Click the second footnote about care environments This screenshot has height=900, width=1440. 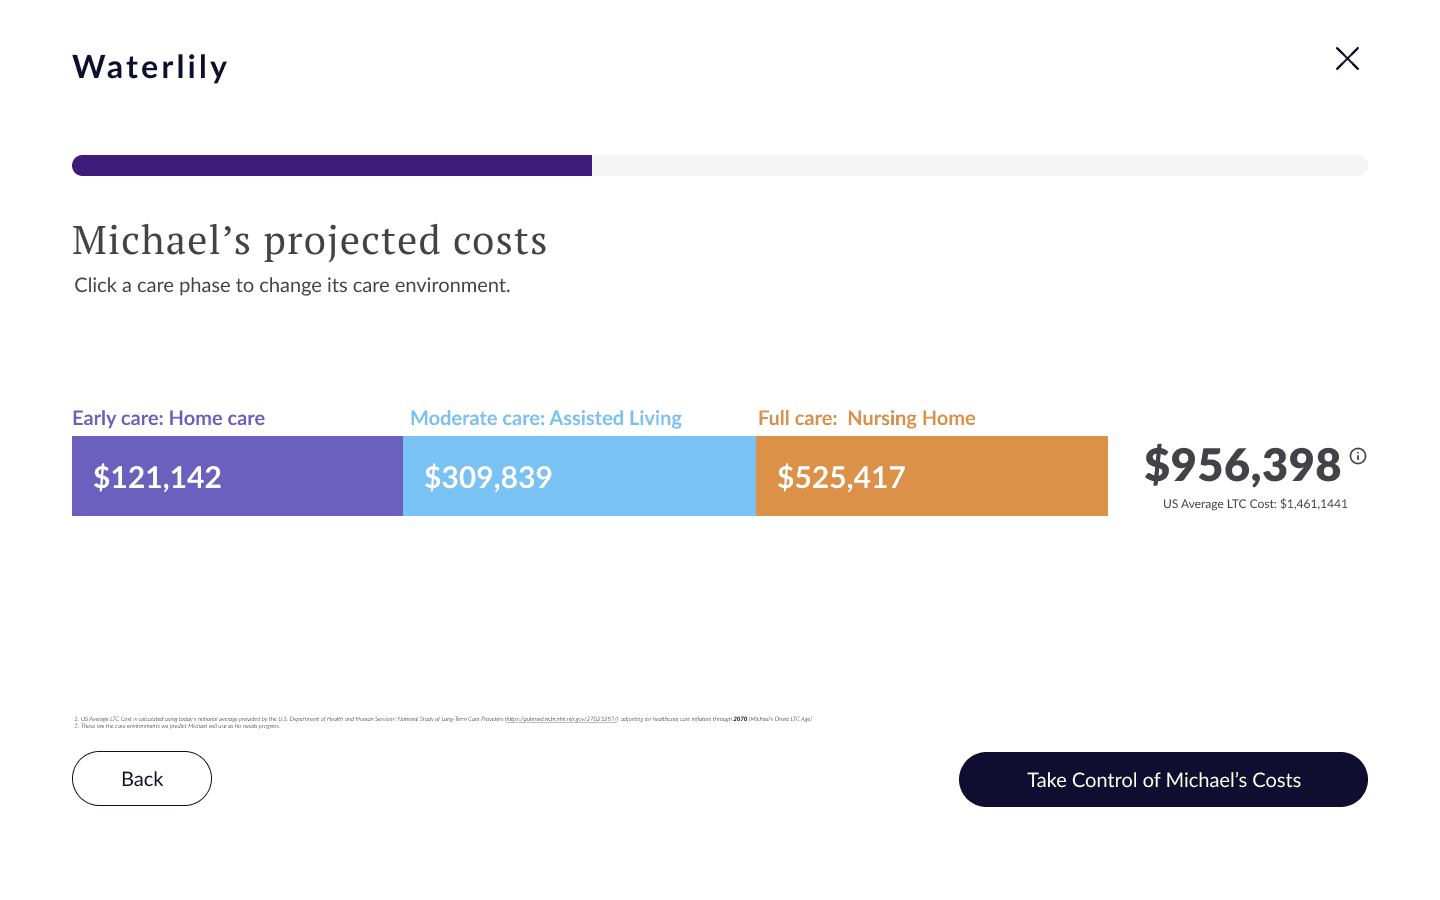click(180, 726)
